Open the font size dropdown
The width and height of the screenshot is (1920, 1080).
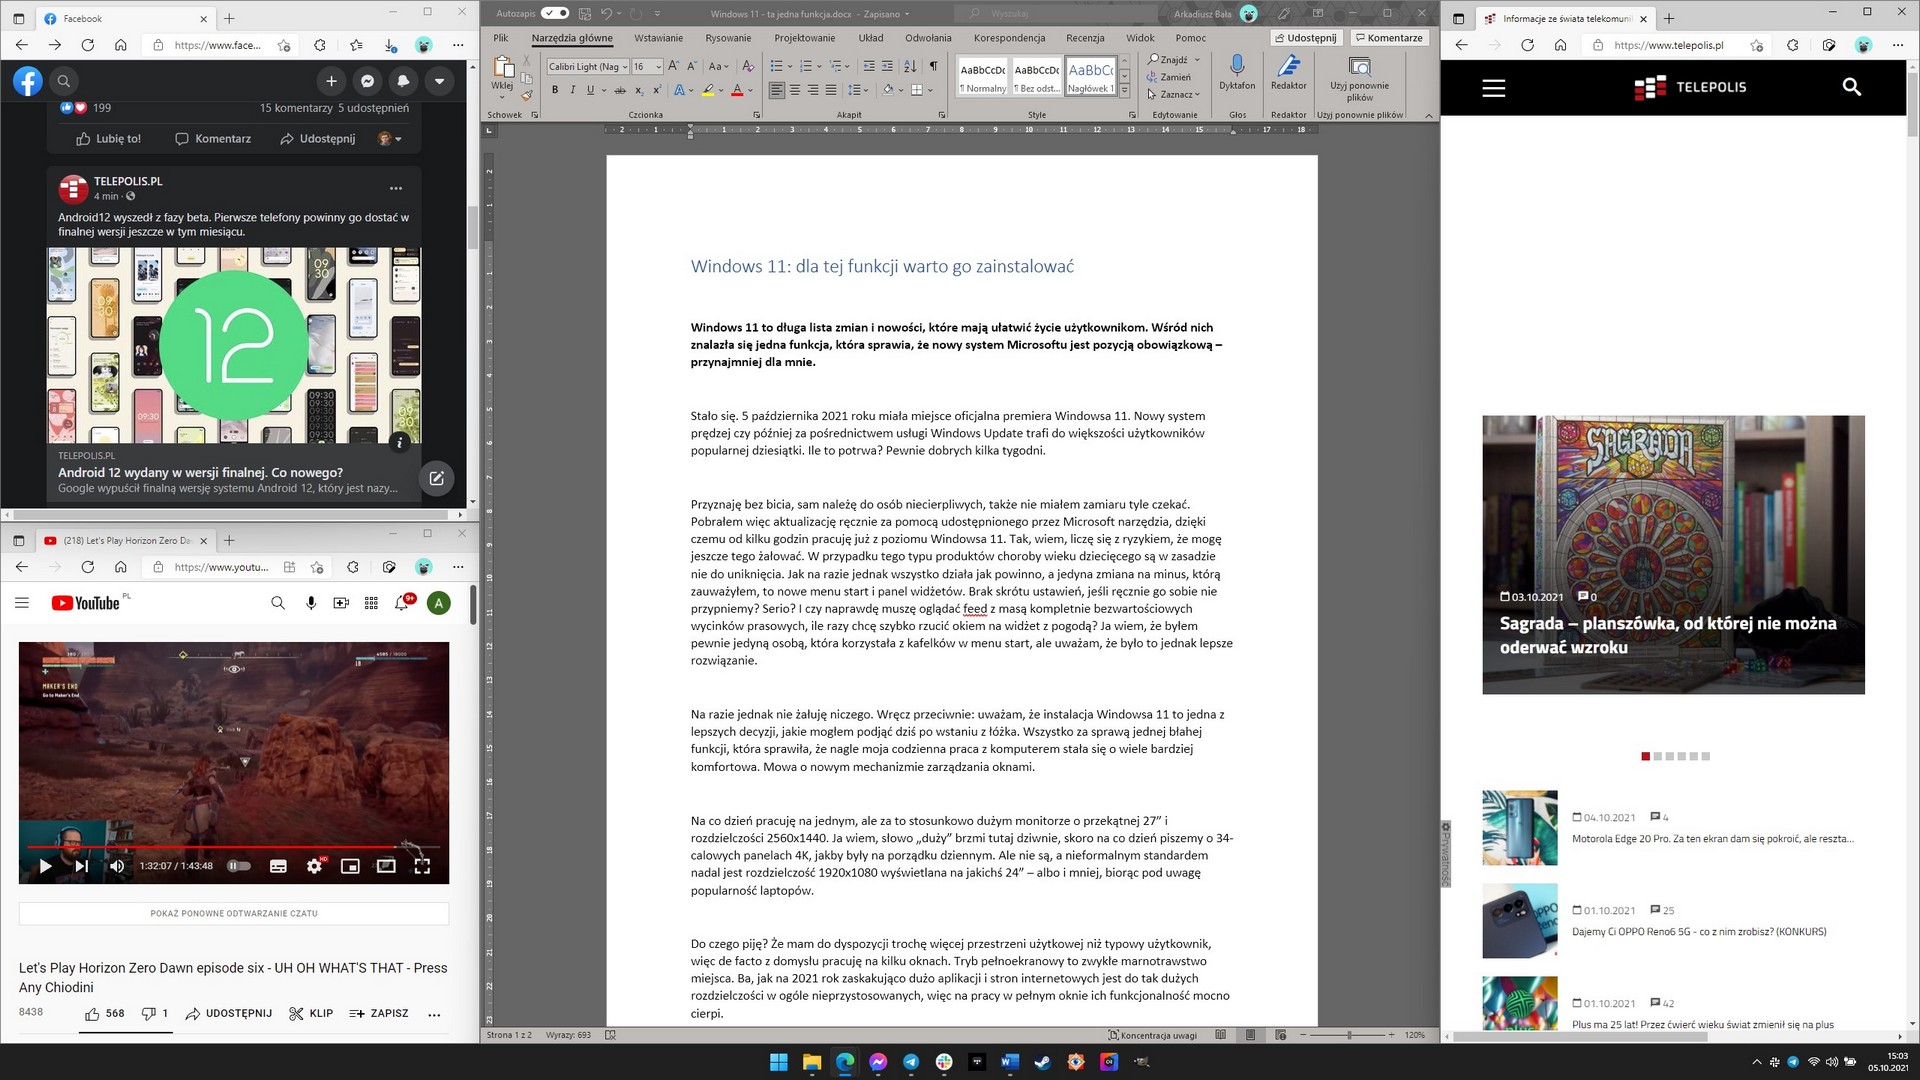[658, 67]
